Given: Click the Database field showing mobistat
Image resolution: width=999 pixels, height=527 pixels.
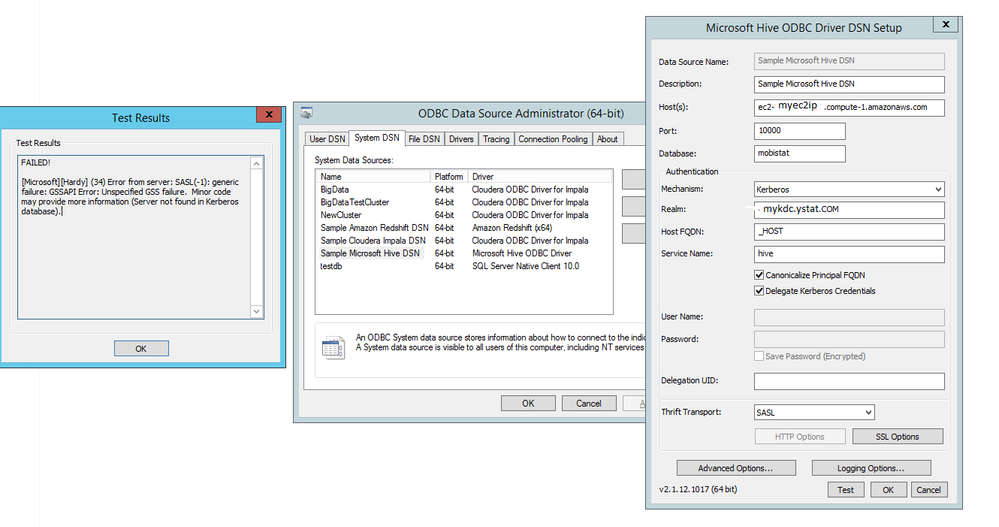Looking at the screenshot, I should 800,154.
